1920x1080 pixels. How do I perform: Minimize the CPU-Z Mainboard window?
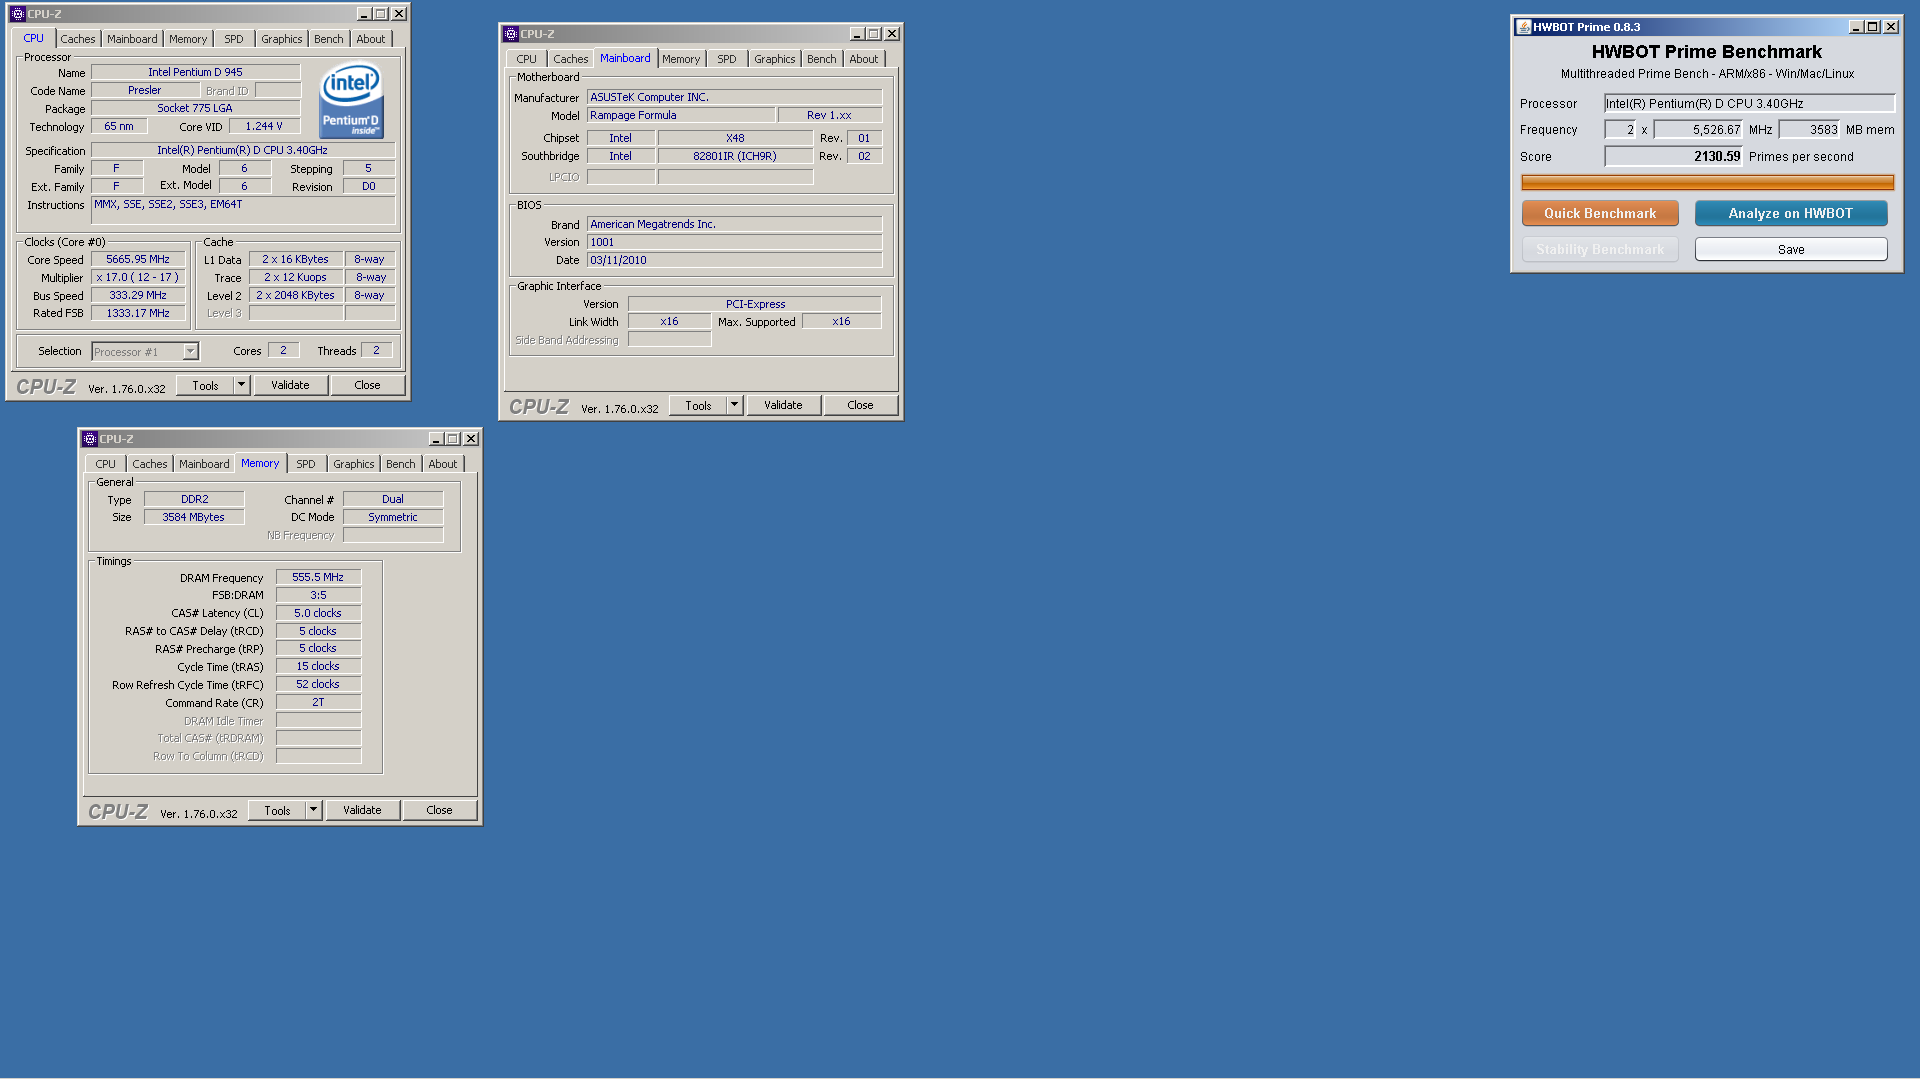857,34
